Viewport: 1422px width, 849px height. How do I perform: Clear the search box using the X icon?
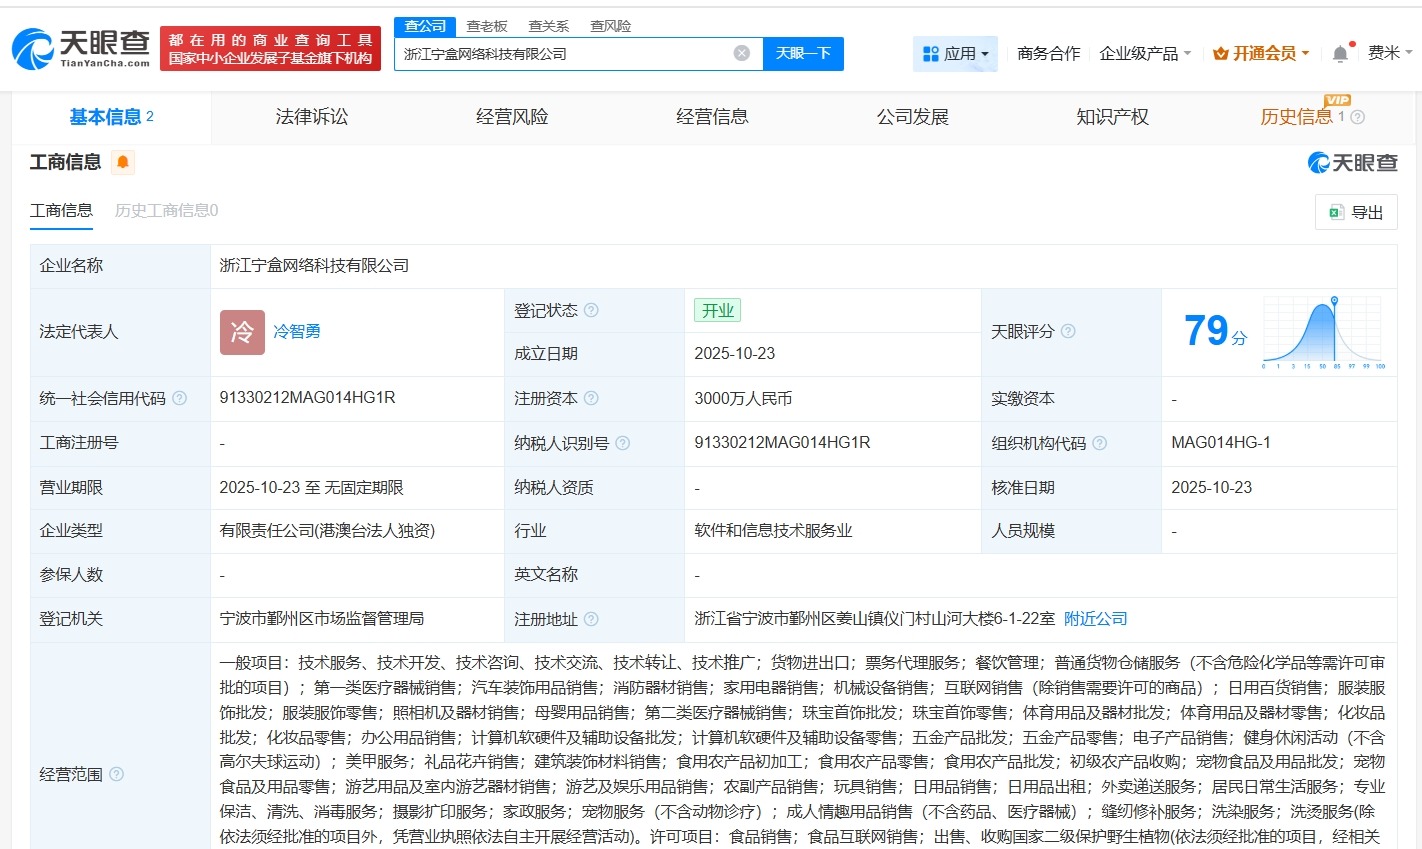740,54
